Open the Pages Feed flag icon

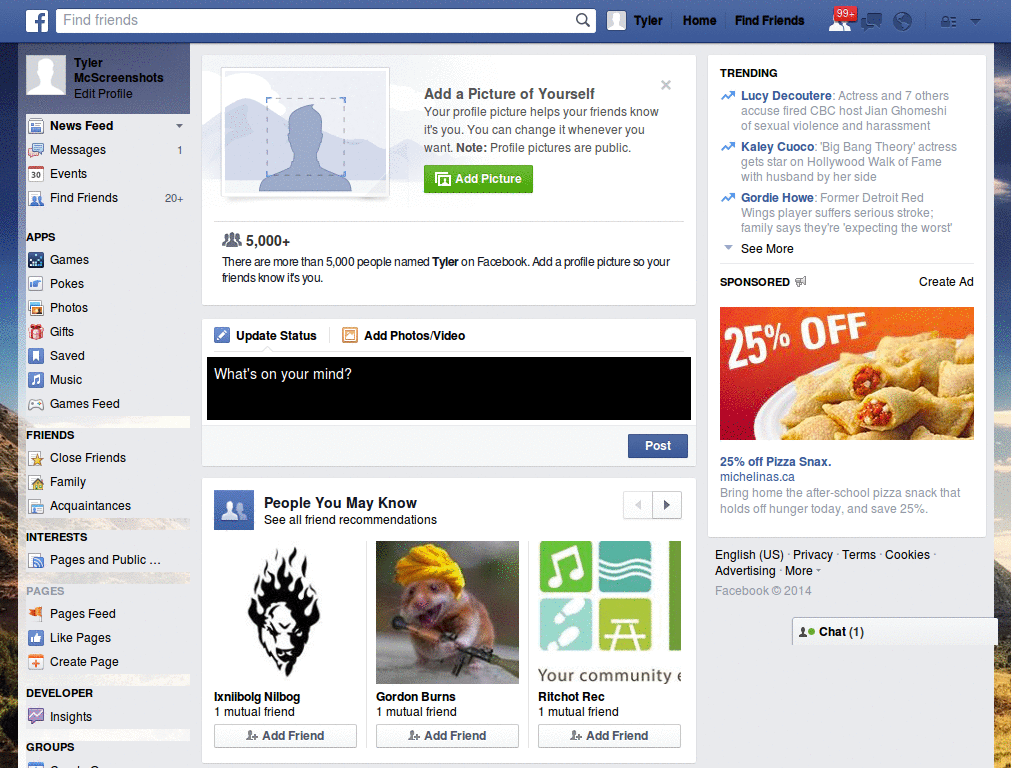click(x=36, y=614)
